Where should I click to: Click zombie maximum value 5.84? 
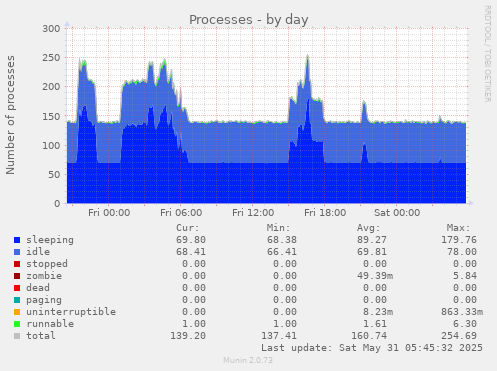coord(465,276)
